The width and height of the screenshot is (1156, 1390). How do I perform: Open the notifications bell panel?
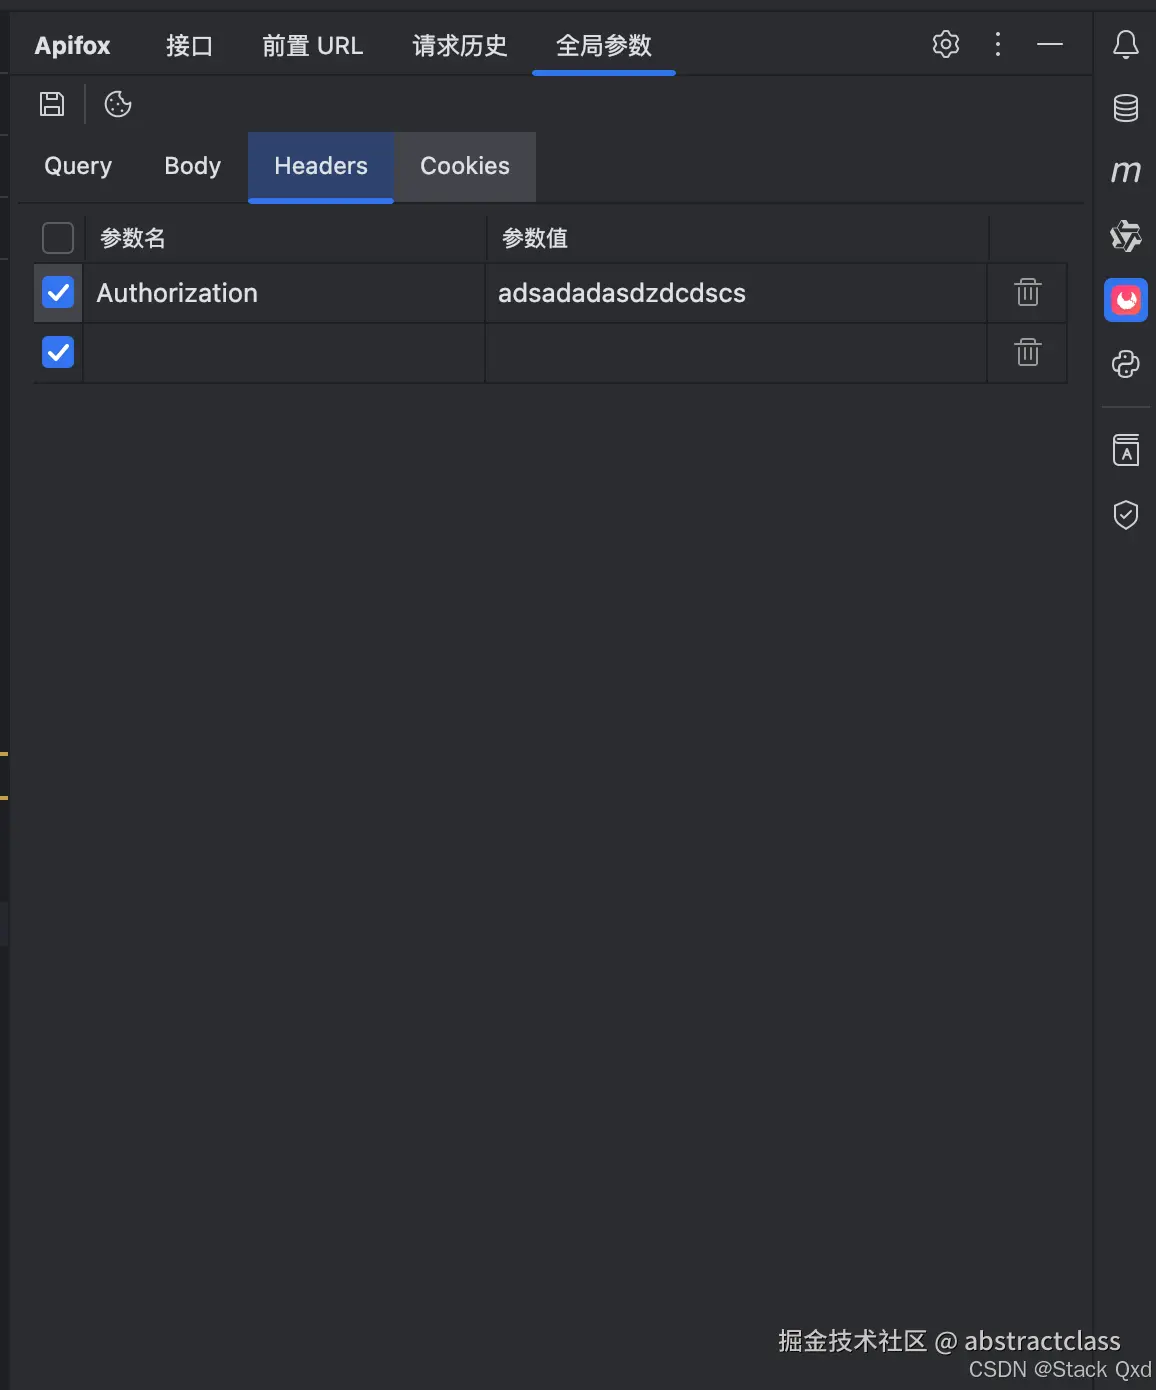pyautogui.click(x=1126, y=44)
